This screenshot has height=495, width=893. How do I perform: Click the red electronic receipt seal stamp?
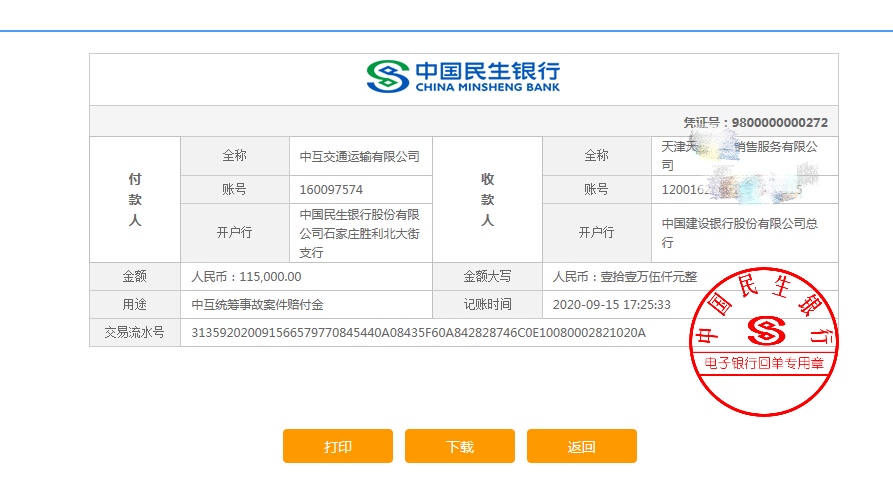pos(763,341)
